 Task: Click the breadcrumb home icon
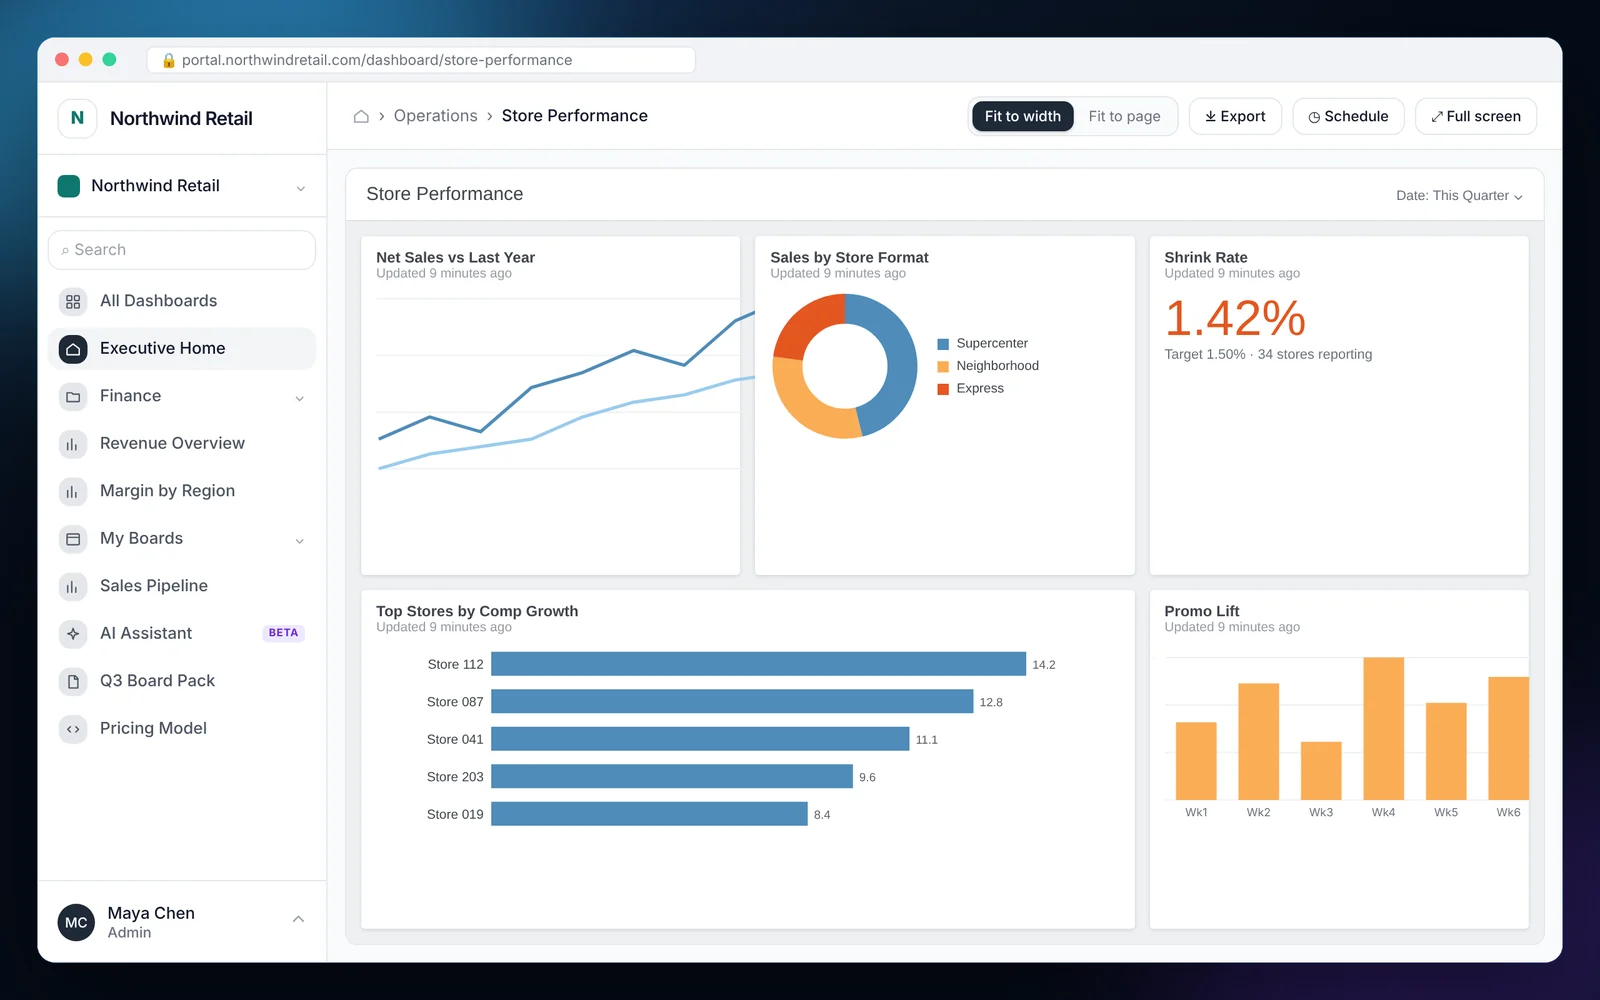(361, 116)
